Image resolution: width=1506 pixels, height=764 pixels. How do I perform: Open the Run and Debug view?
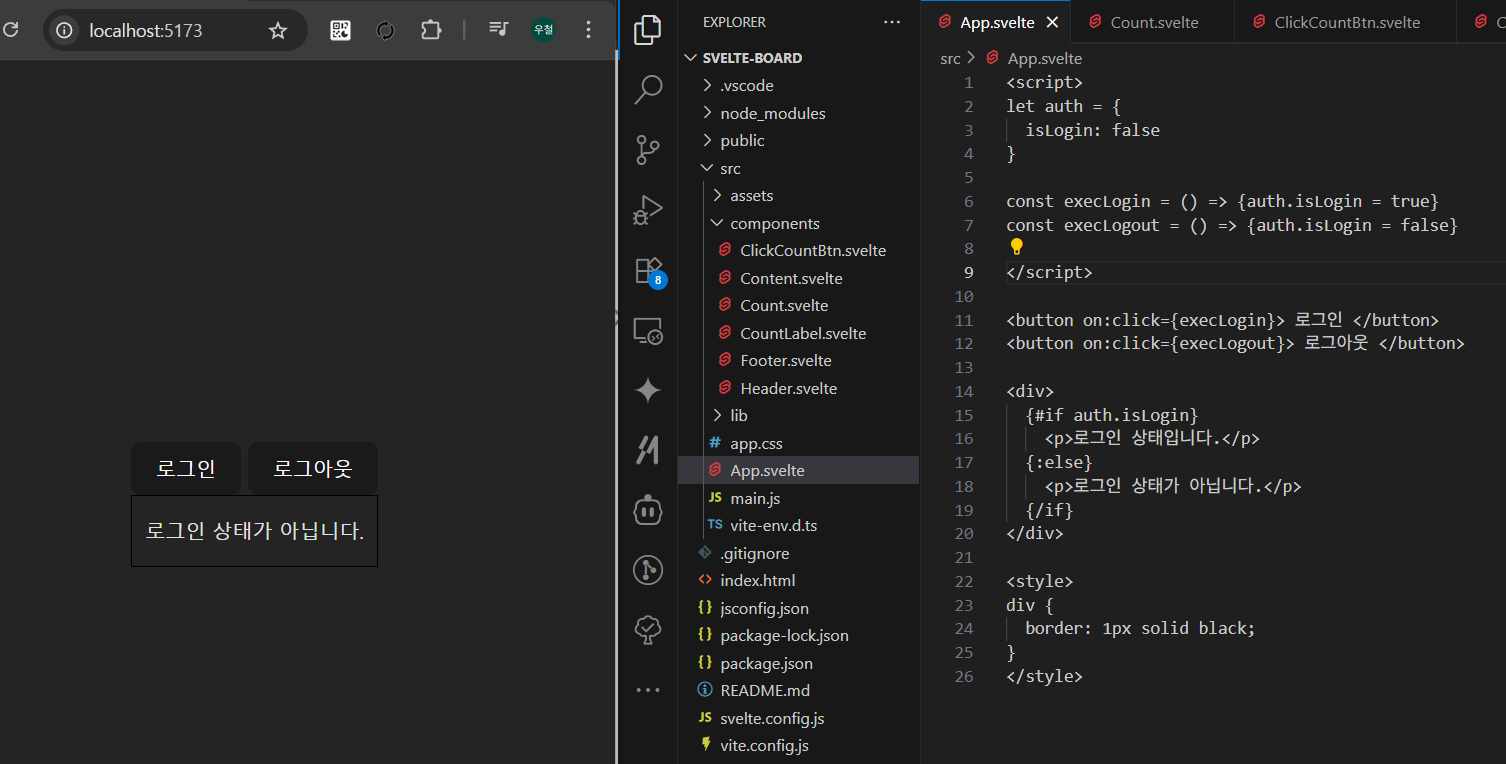click(648, 210)
